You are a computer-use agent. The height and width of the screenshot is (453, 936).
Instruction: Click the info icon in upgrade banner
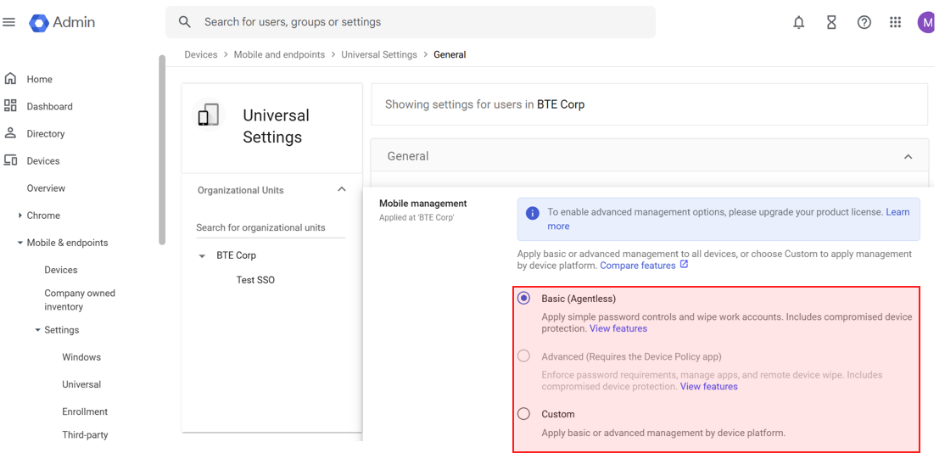pyautogui.click(x=532, y=213)
